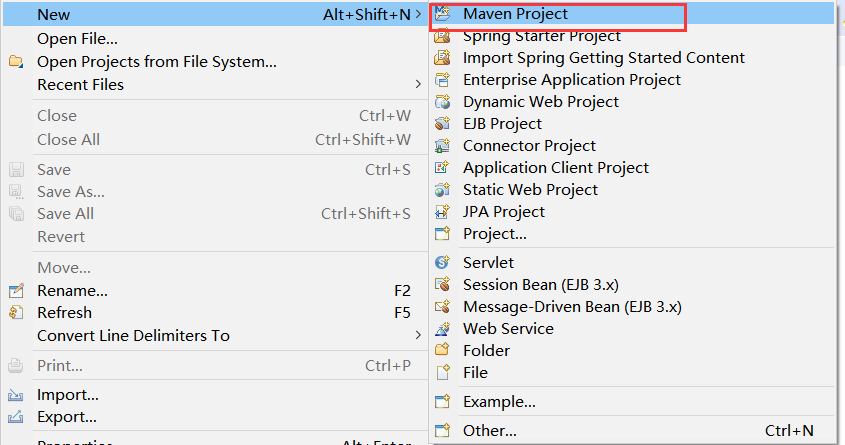Click the Enterprise Application Project icon

click(442, 80)
